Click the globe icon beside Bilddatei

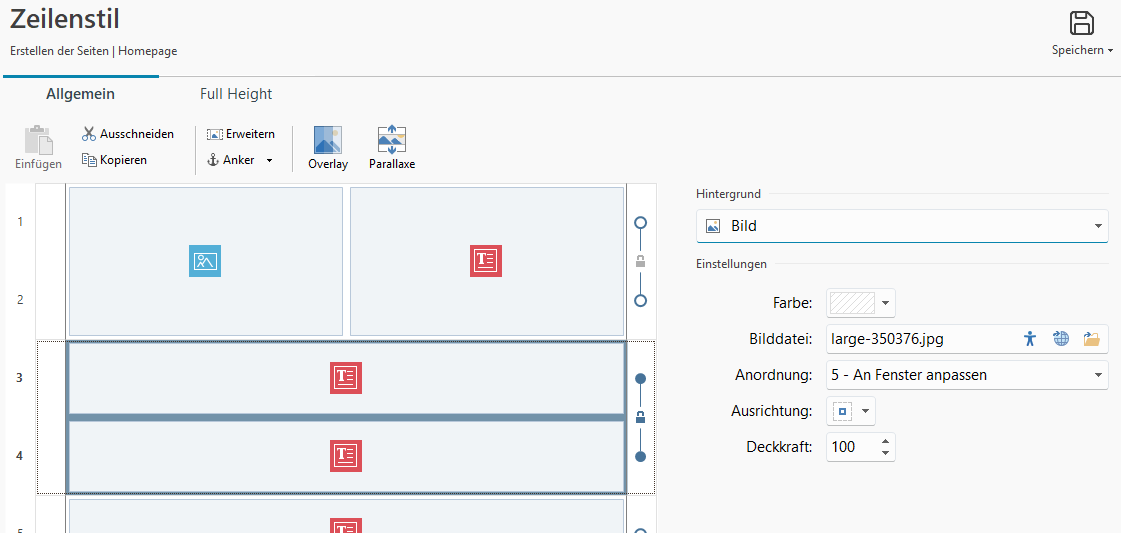[x=1061, y=339]
